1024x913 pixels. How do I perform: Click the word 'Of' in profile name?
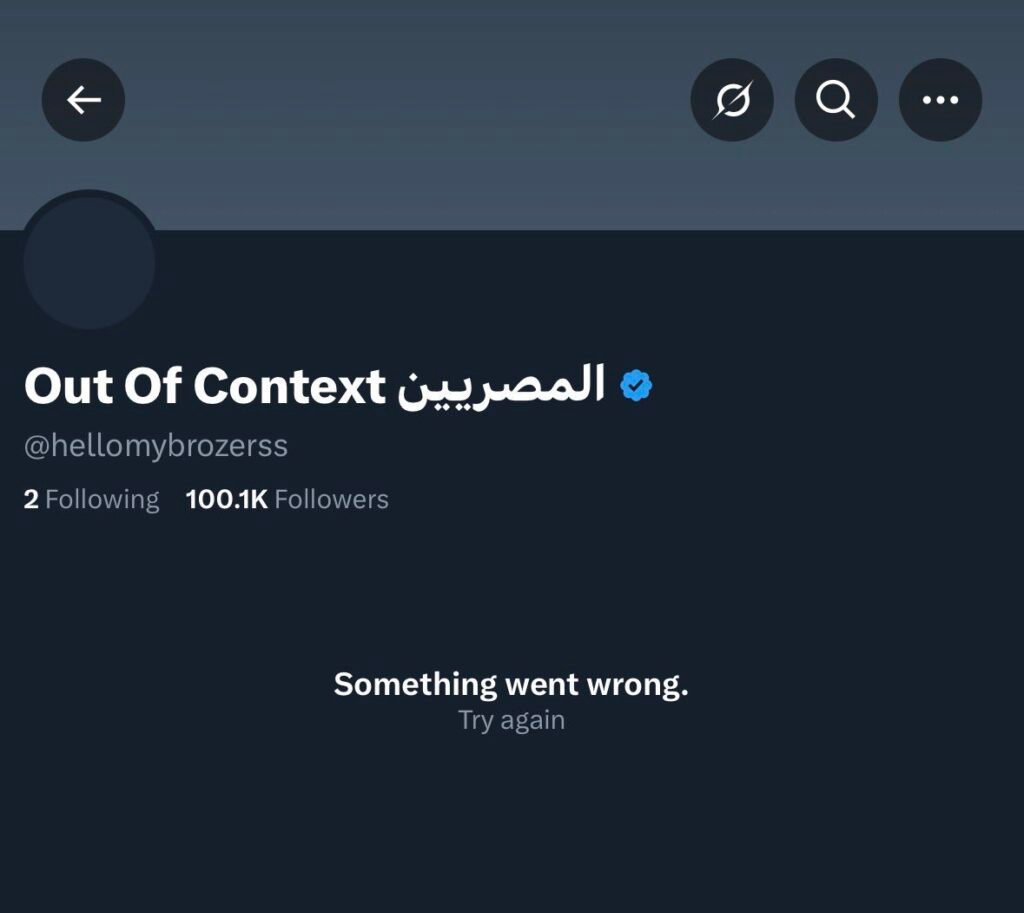[x=153, y=386]
